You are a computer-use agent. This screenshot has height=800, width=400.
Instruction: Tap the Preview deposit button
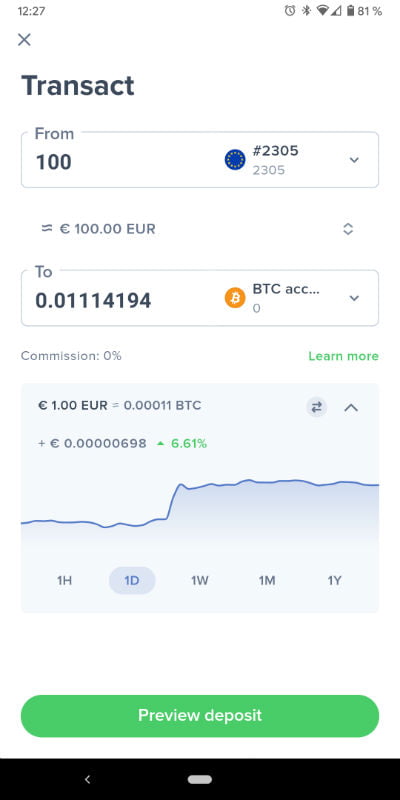click(200, 716)
